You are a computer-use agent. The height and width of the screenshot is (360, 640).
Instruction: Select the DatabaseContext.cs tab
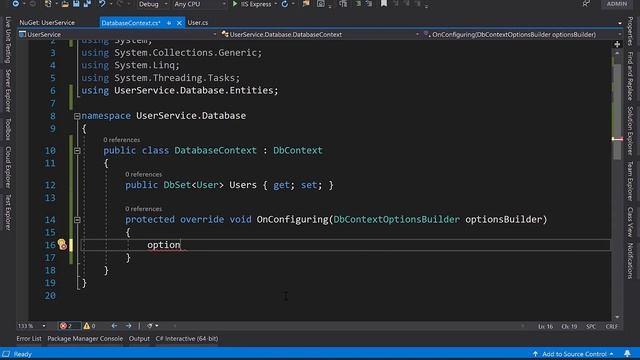click(131, 23)
